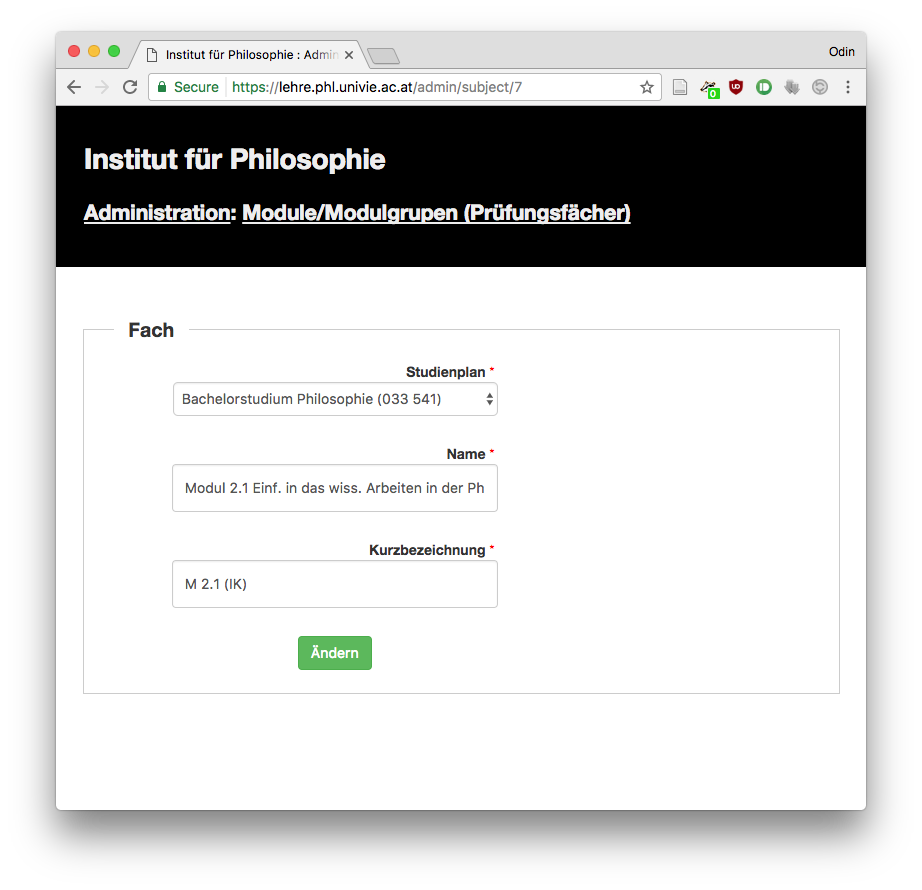Bookmark this page with the star icon

tap(647, 87)
